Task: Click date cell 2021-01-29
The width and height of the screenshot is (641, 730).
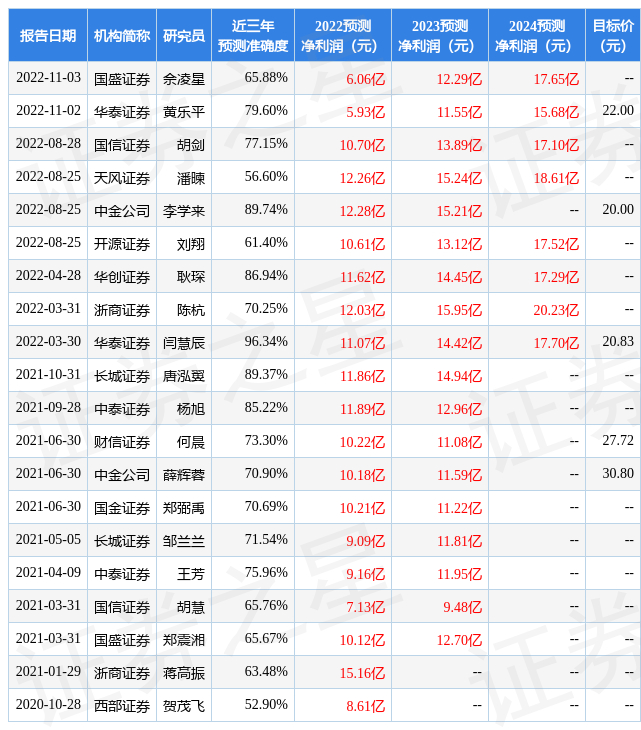Action: click(x=48, y=672)
